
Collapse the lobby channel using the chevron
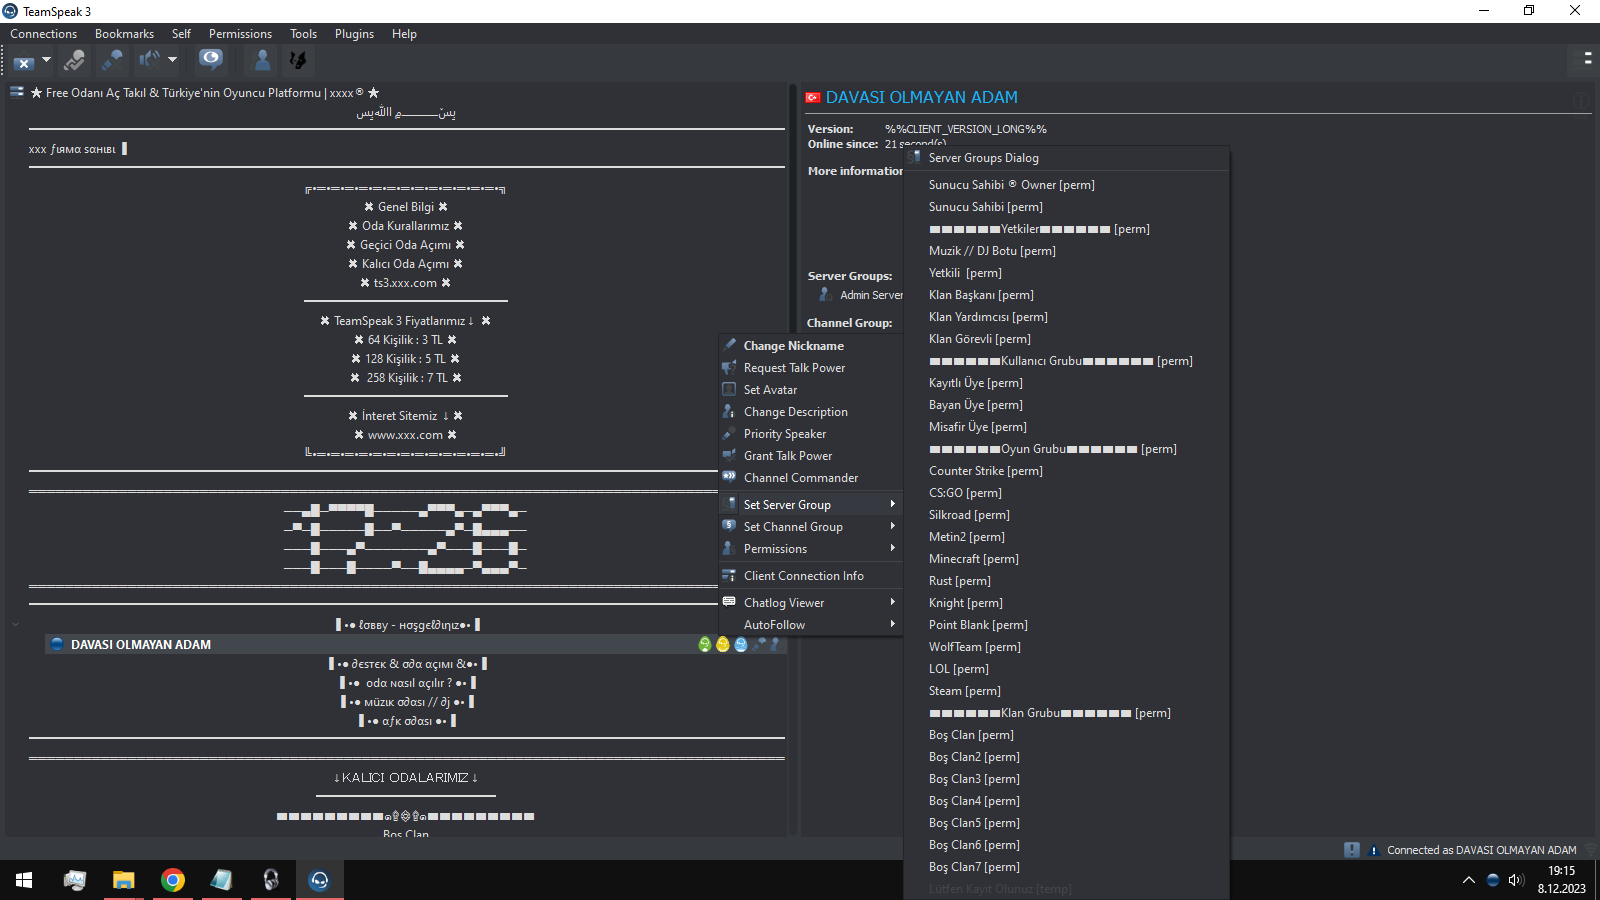[x=15, y=625]
